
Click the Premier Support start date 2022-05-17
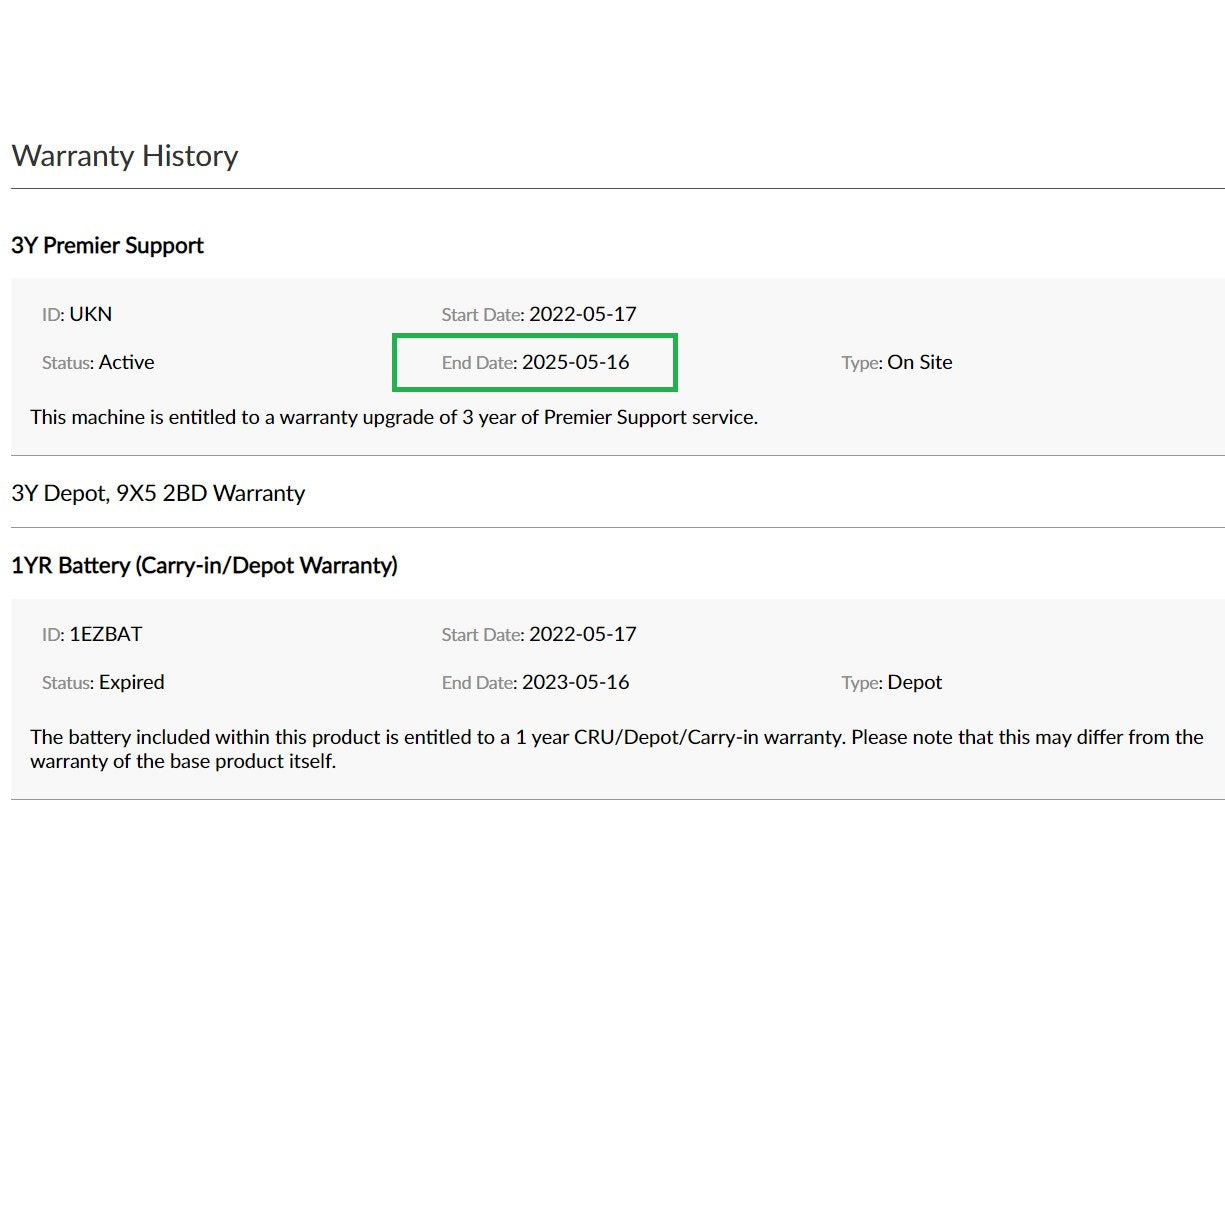click(x=582, y=314)
